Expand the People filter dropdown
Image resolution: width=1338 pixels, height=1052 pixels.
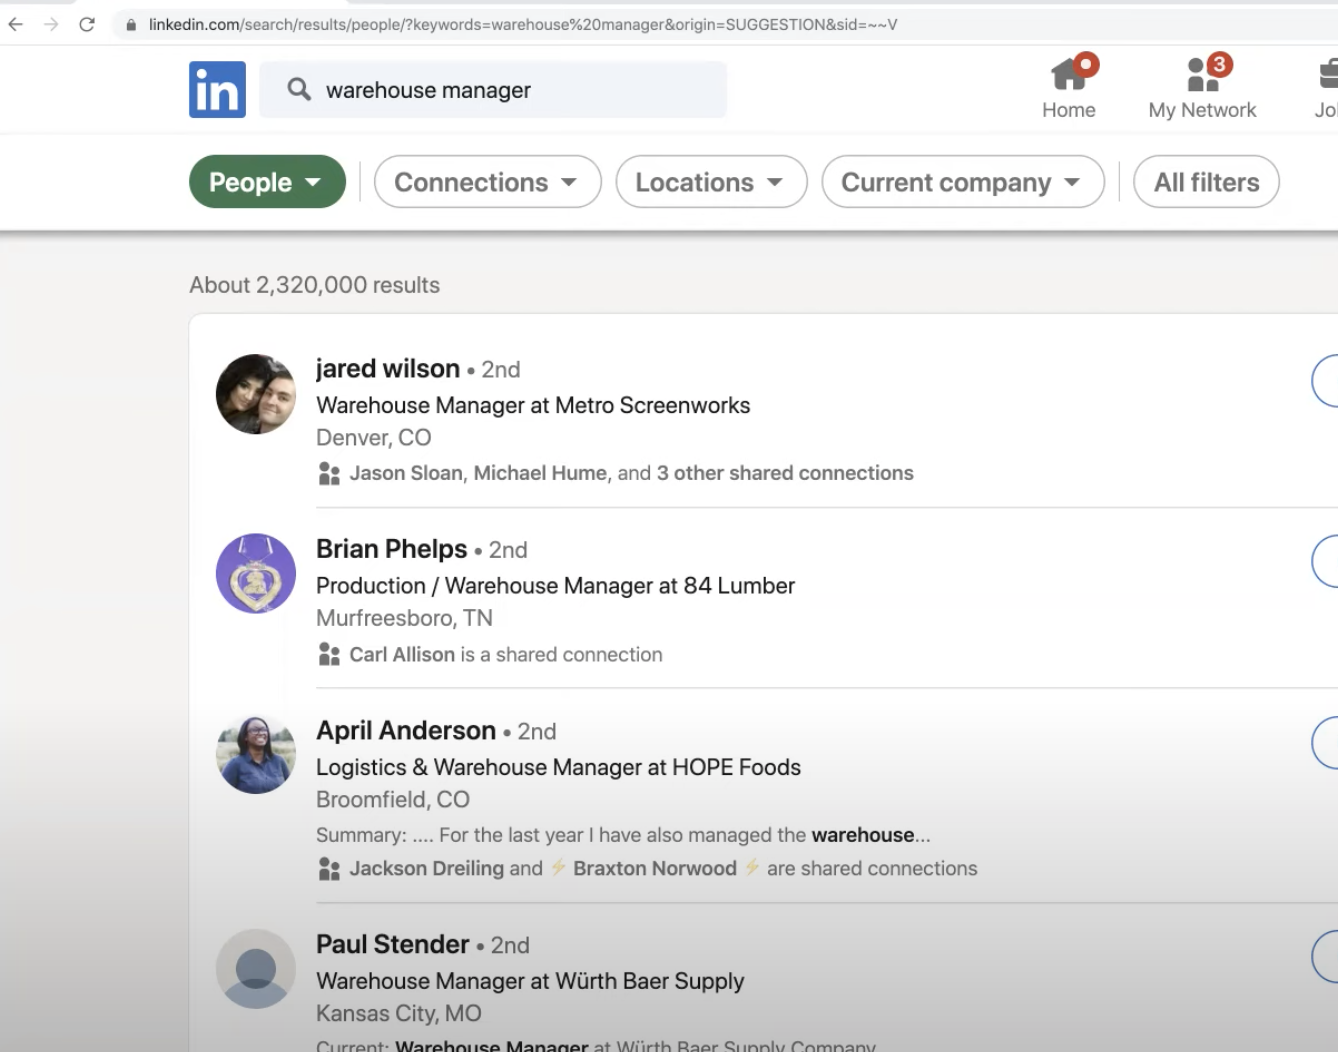click(266, 182)
